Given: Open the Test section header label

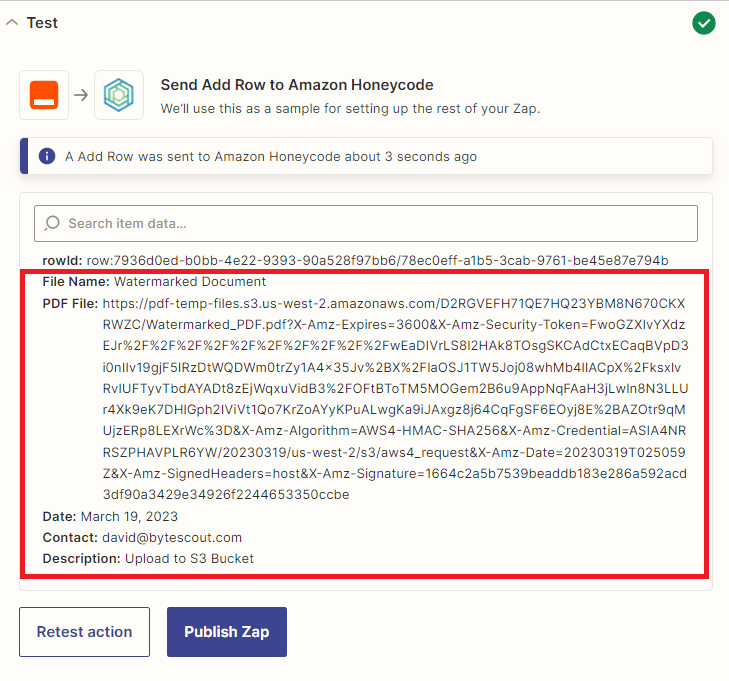Looking at the screenshot, I should pyautogui.click(x=42, y=23).
